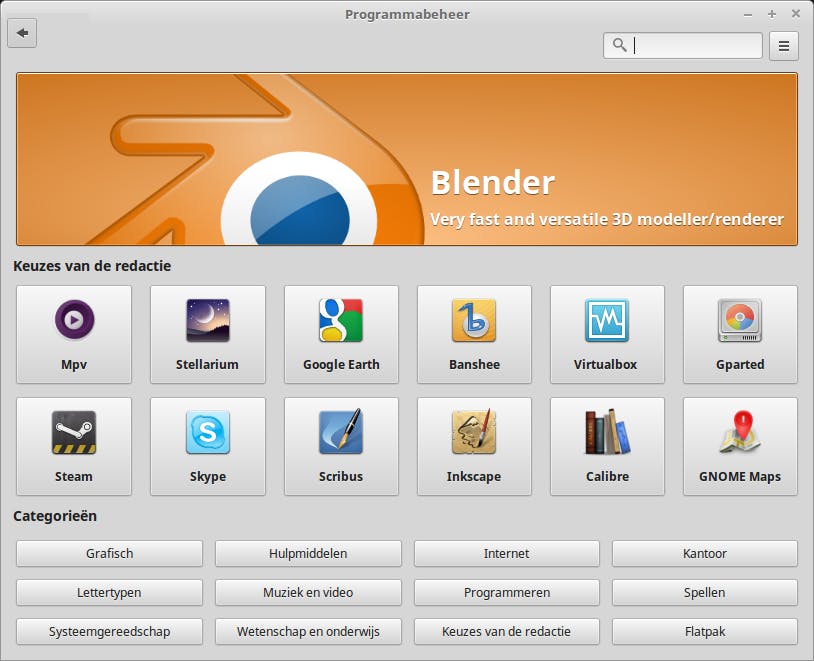Open the GNOME Maps app tile

pos(740,447)
